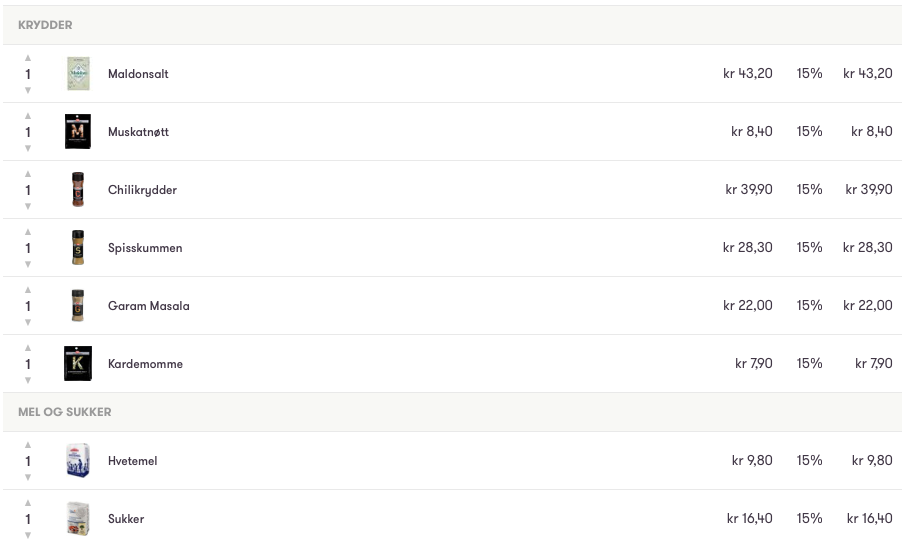Decrease Muskatnøtt quantity with down arrow
Image resolution: width=902 pixels, height=546 pixels.
coord(28,148)
